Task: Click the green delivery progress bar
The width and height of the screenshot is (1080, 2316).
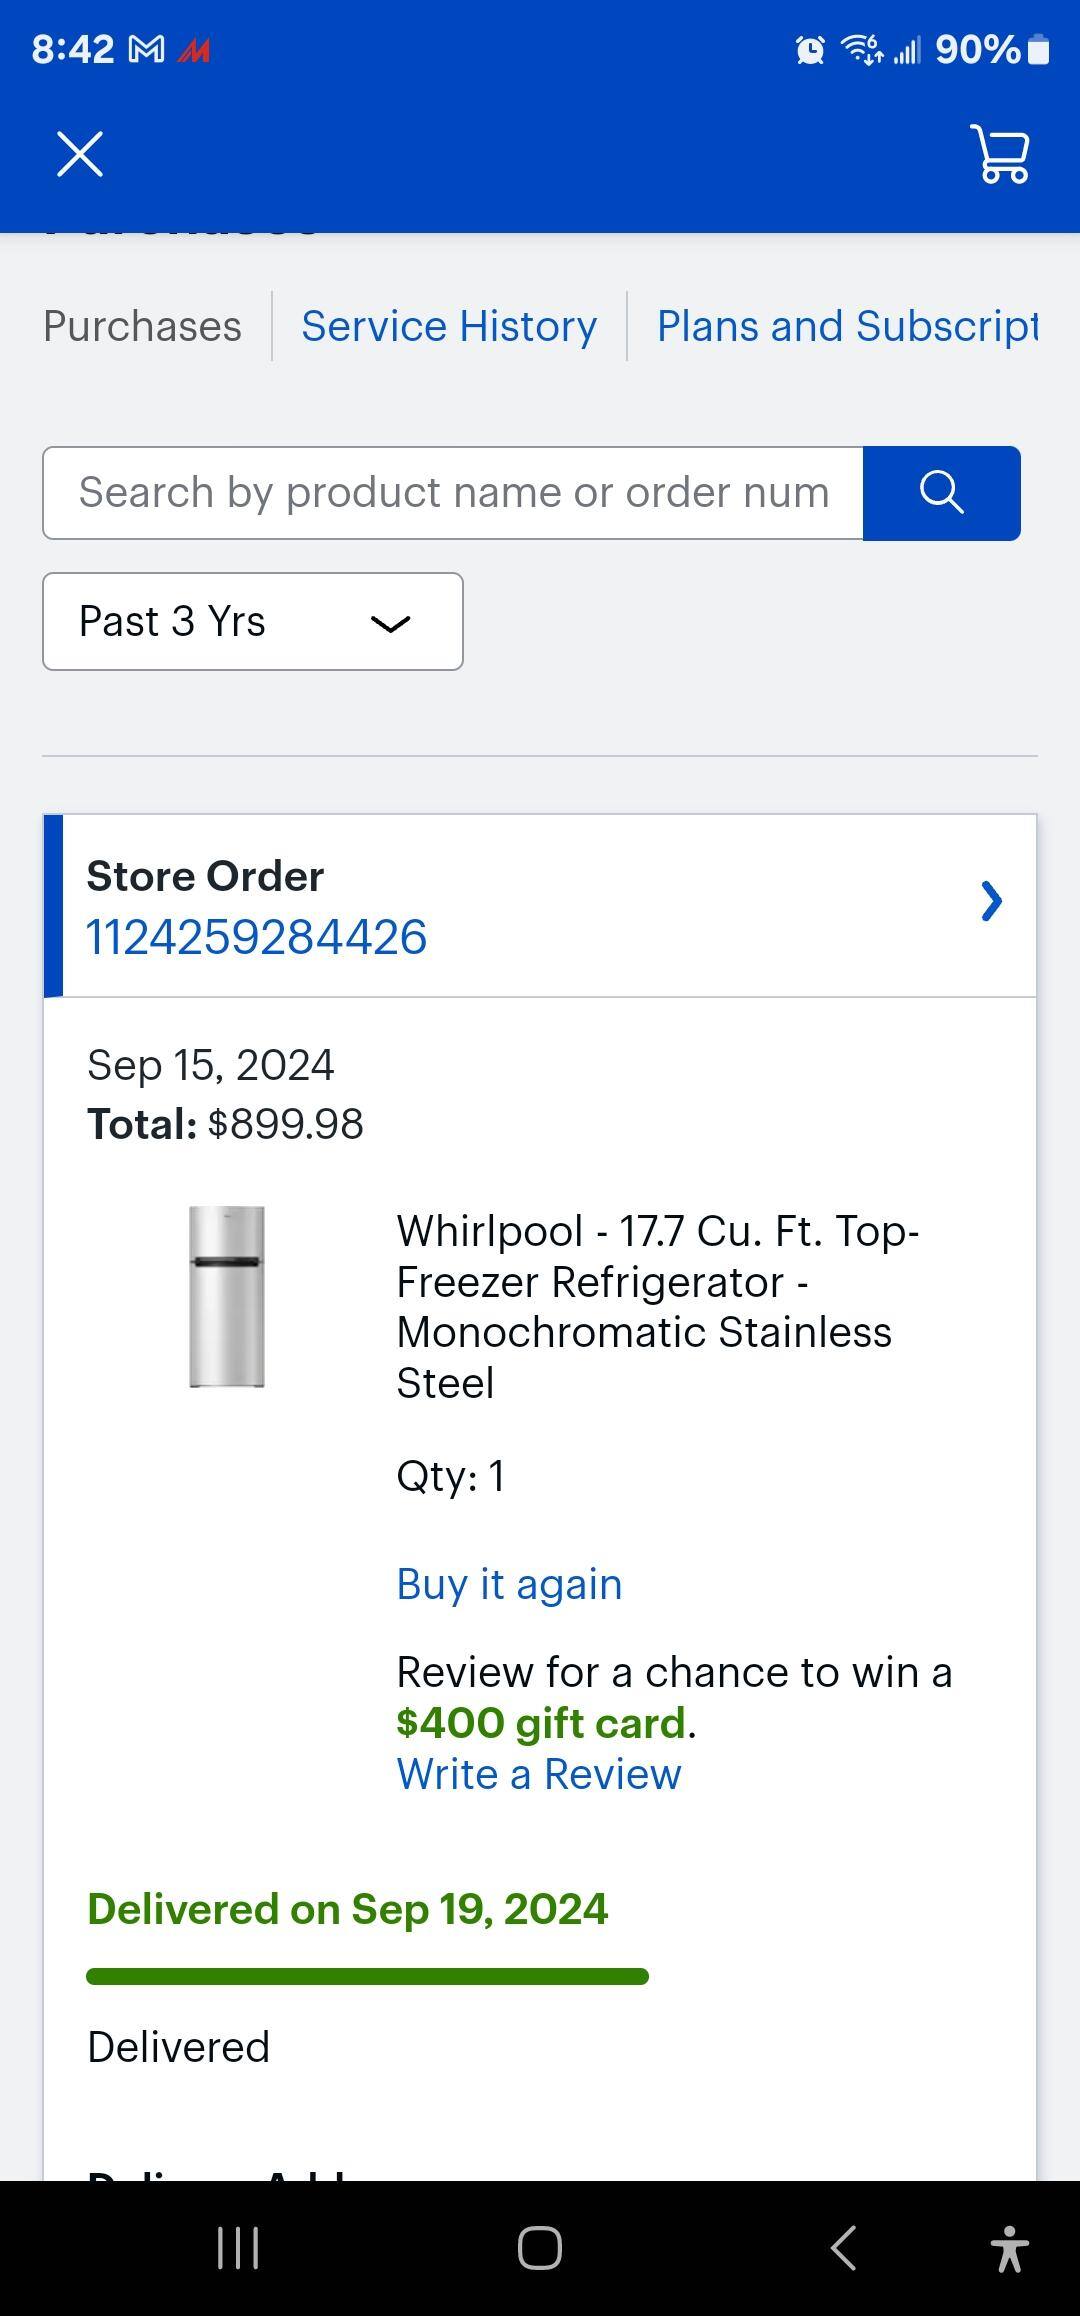Action: pos(367,1976)
